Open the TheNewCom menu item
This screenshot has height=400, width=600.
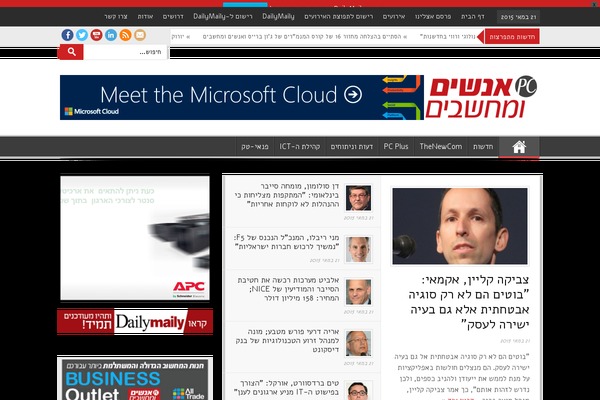point(441,147)
